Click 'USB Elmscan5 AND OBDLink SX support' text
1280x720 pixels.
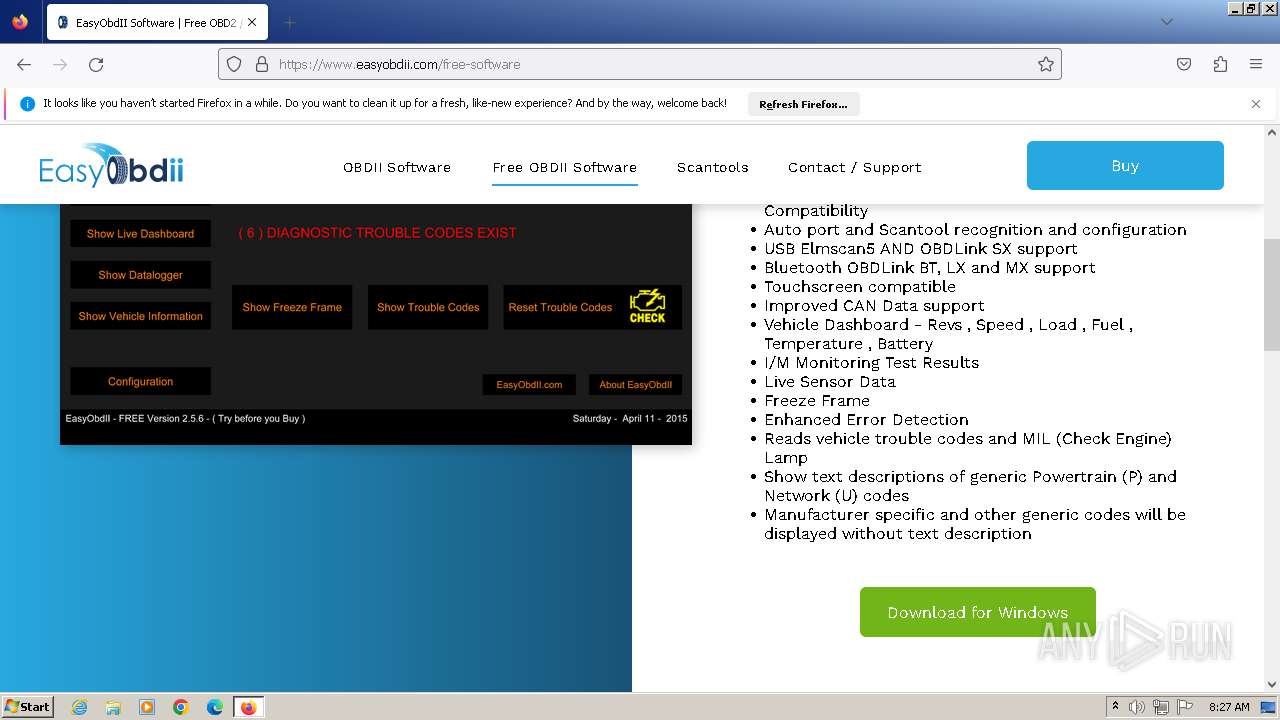pos(921,248)
